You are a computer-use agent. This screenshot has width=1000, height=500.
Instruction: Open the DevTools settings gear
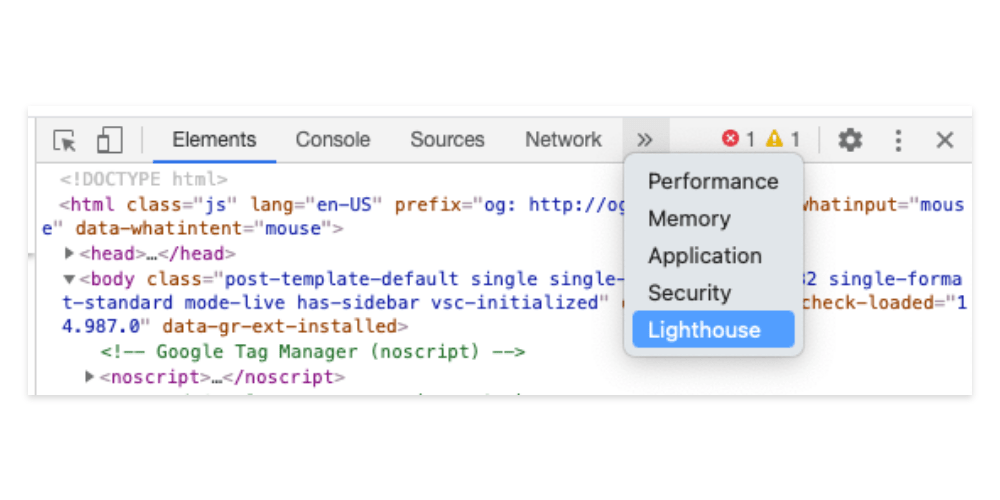click(x=850, y=140)
